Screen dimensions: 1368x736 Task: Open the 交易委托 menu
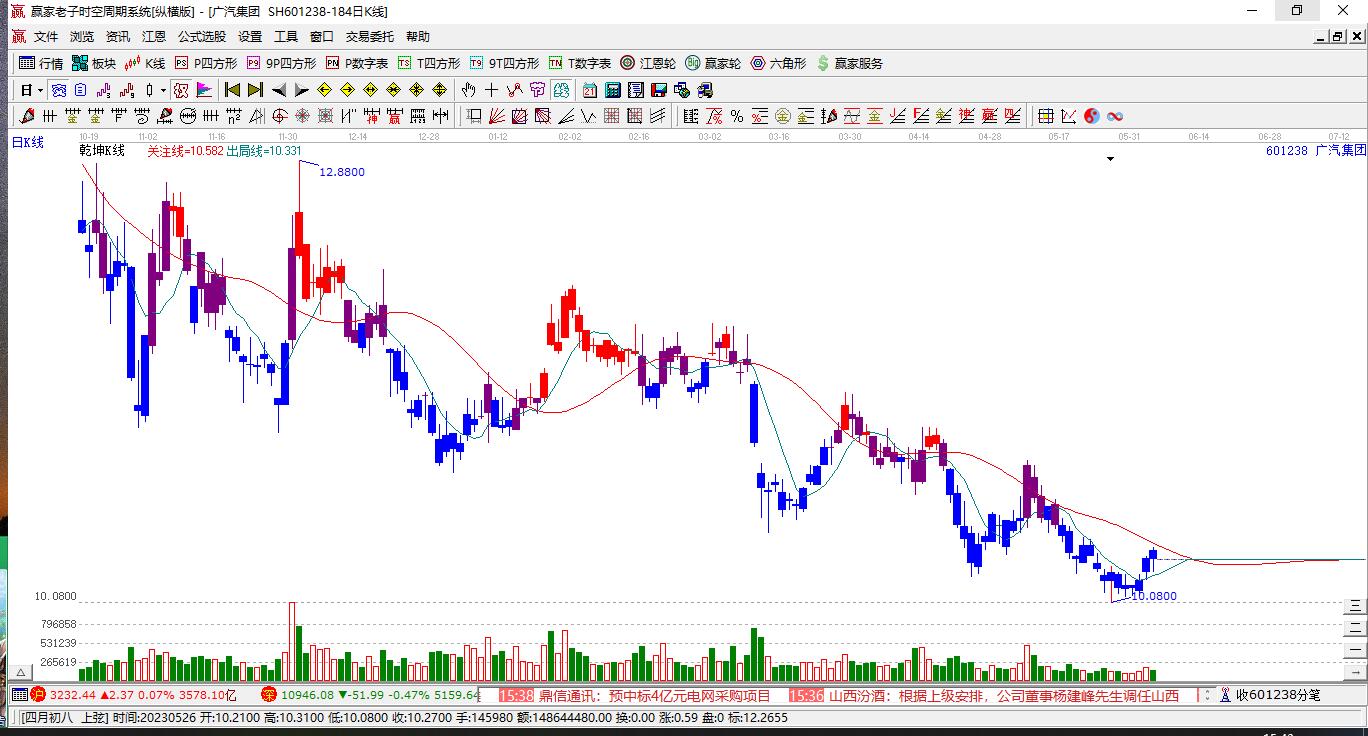coord(370,37)
